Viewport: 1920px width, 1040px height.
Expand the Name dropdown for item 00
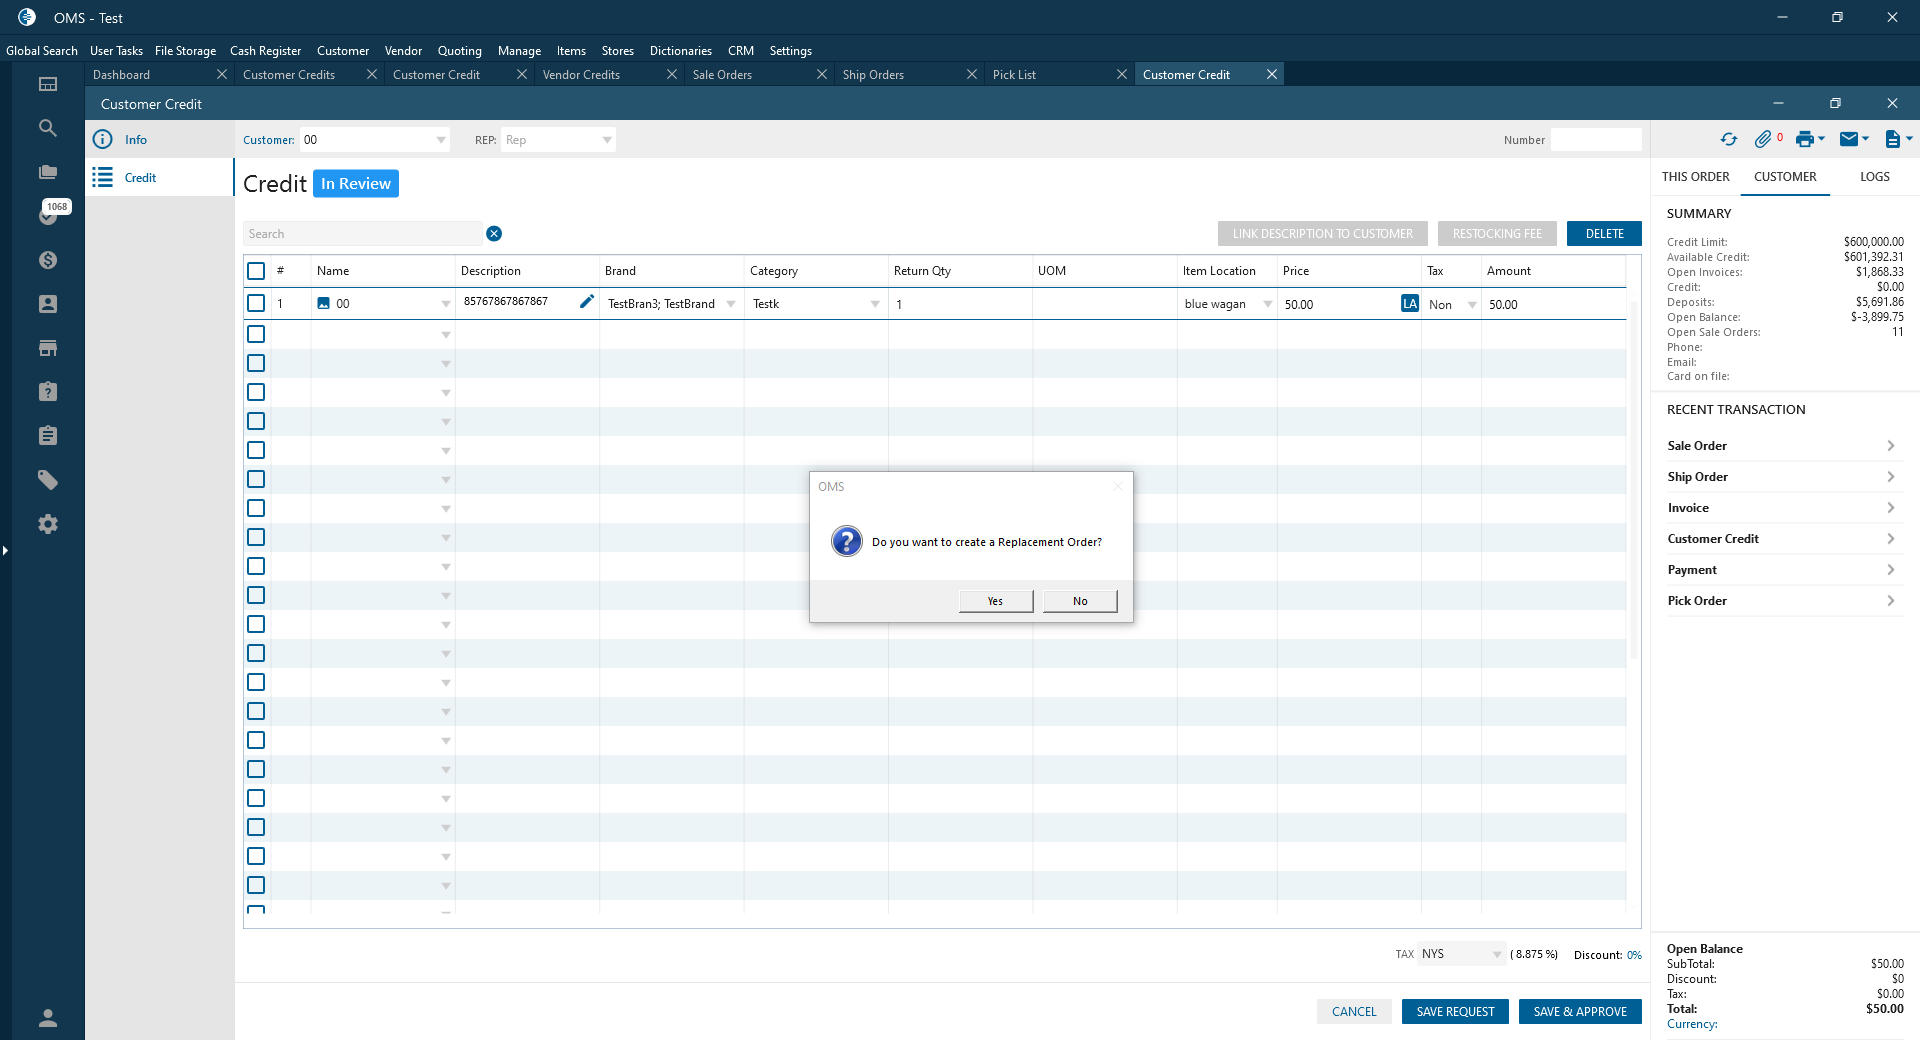(446, 304)
